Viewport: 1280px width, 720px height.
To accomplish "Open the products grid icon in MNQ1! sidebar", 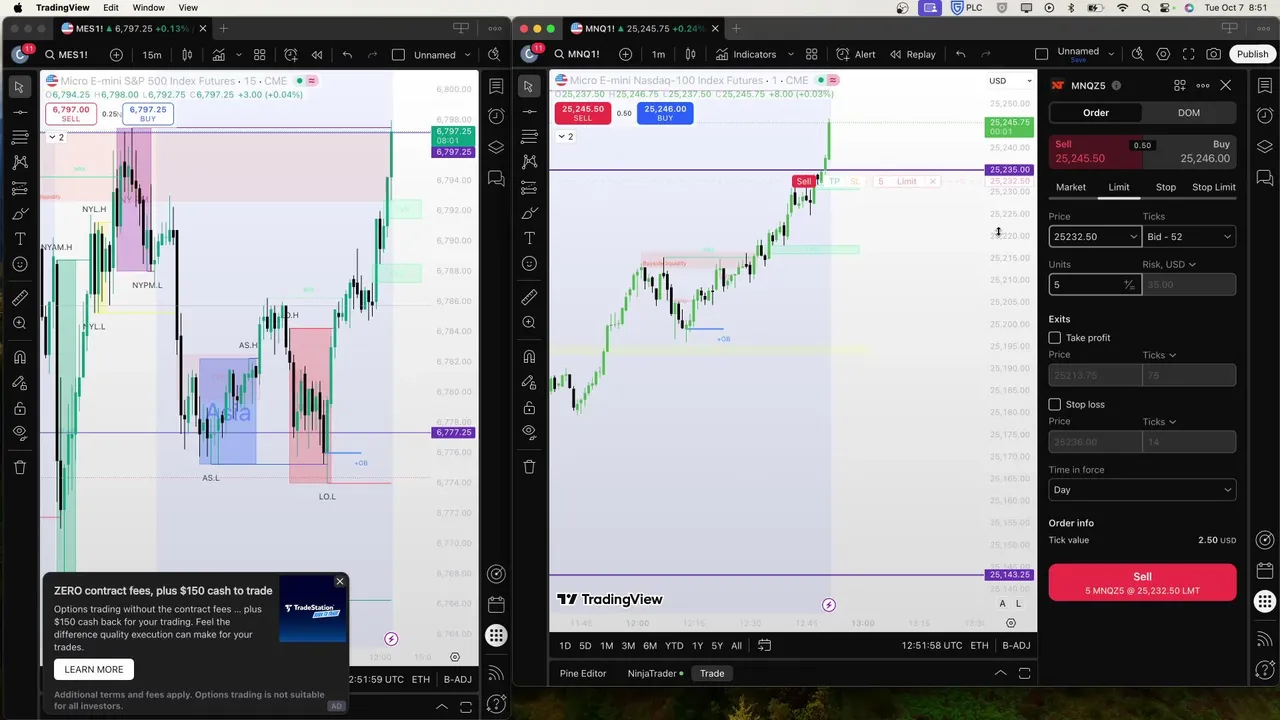I will coord(1265,602).
